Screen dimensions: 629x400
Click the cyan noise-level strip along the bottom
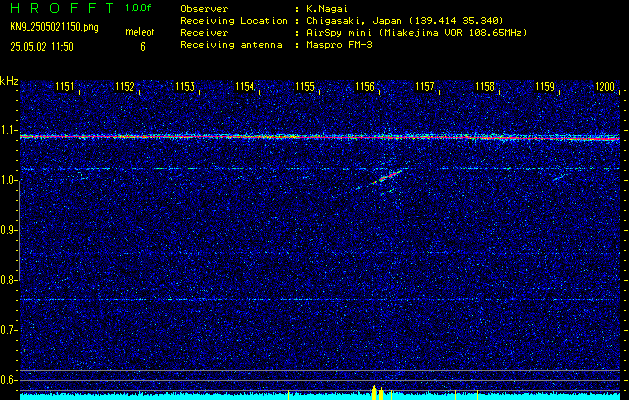coord(320,397)
